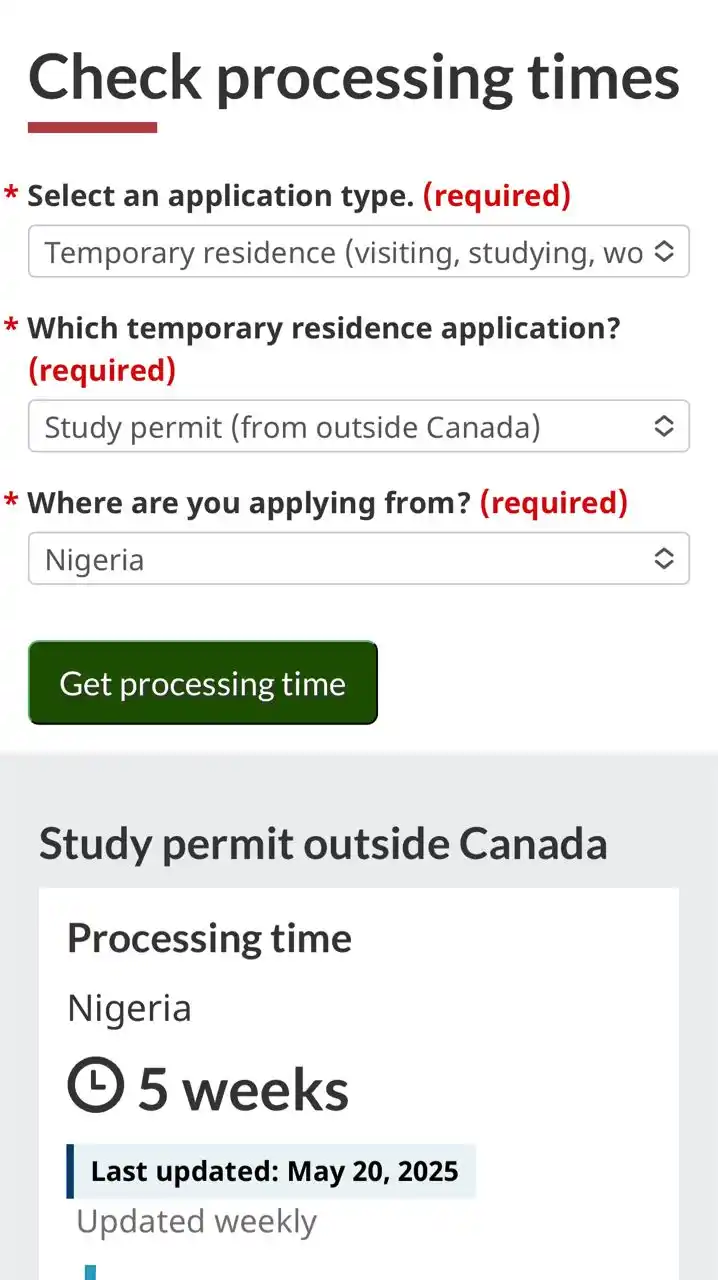Viewport: 718px width, 1280px height.
Task: Open the country dropdown showing Nigeria
Action: (358, 559)
